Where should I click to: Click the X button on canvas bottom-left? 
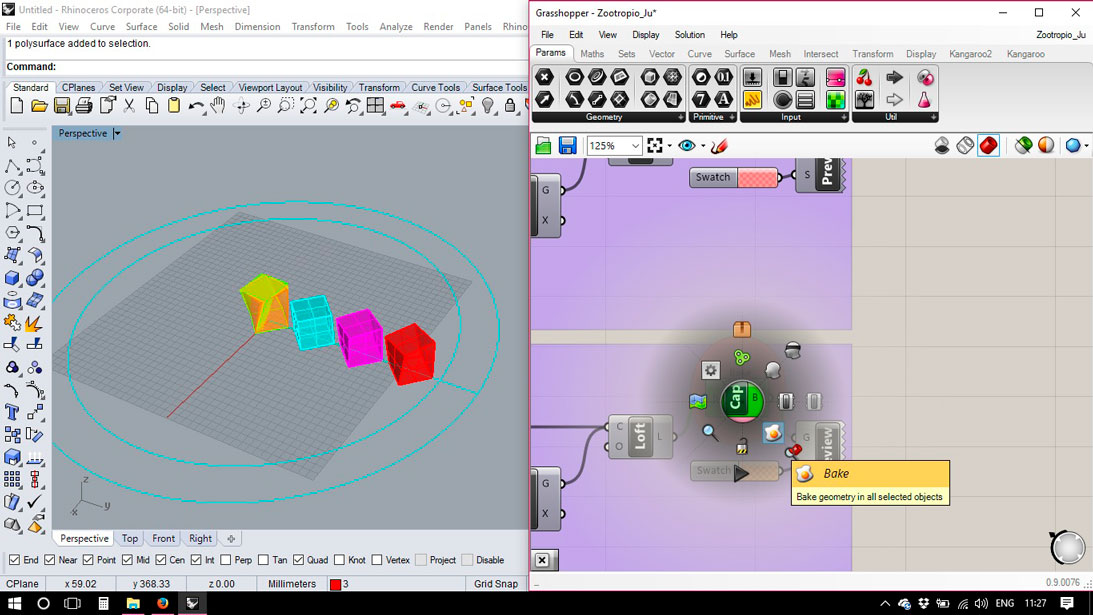(542, 560)
